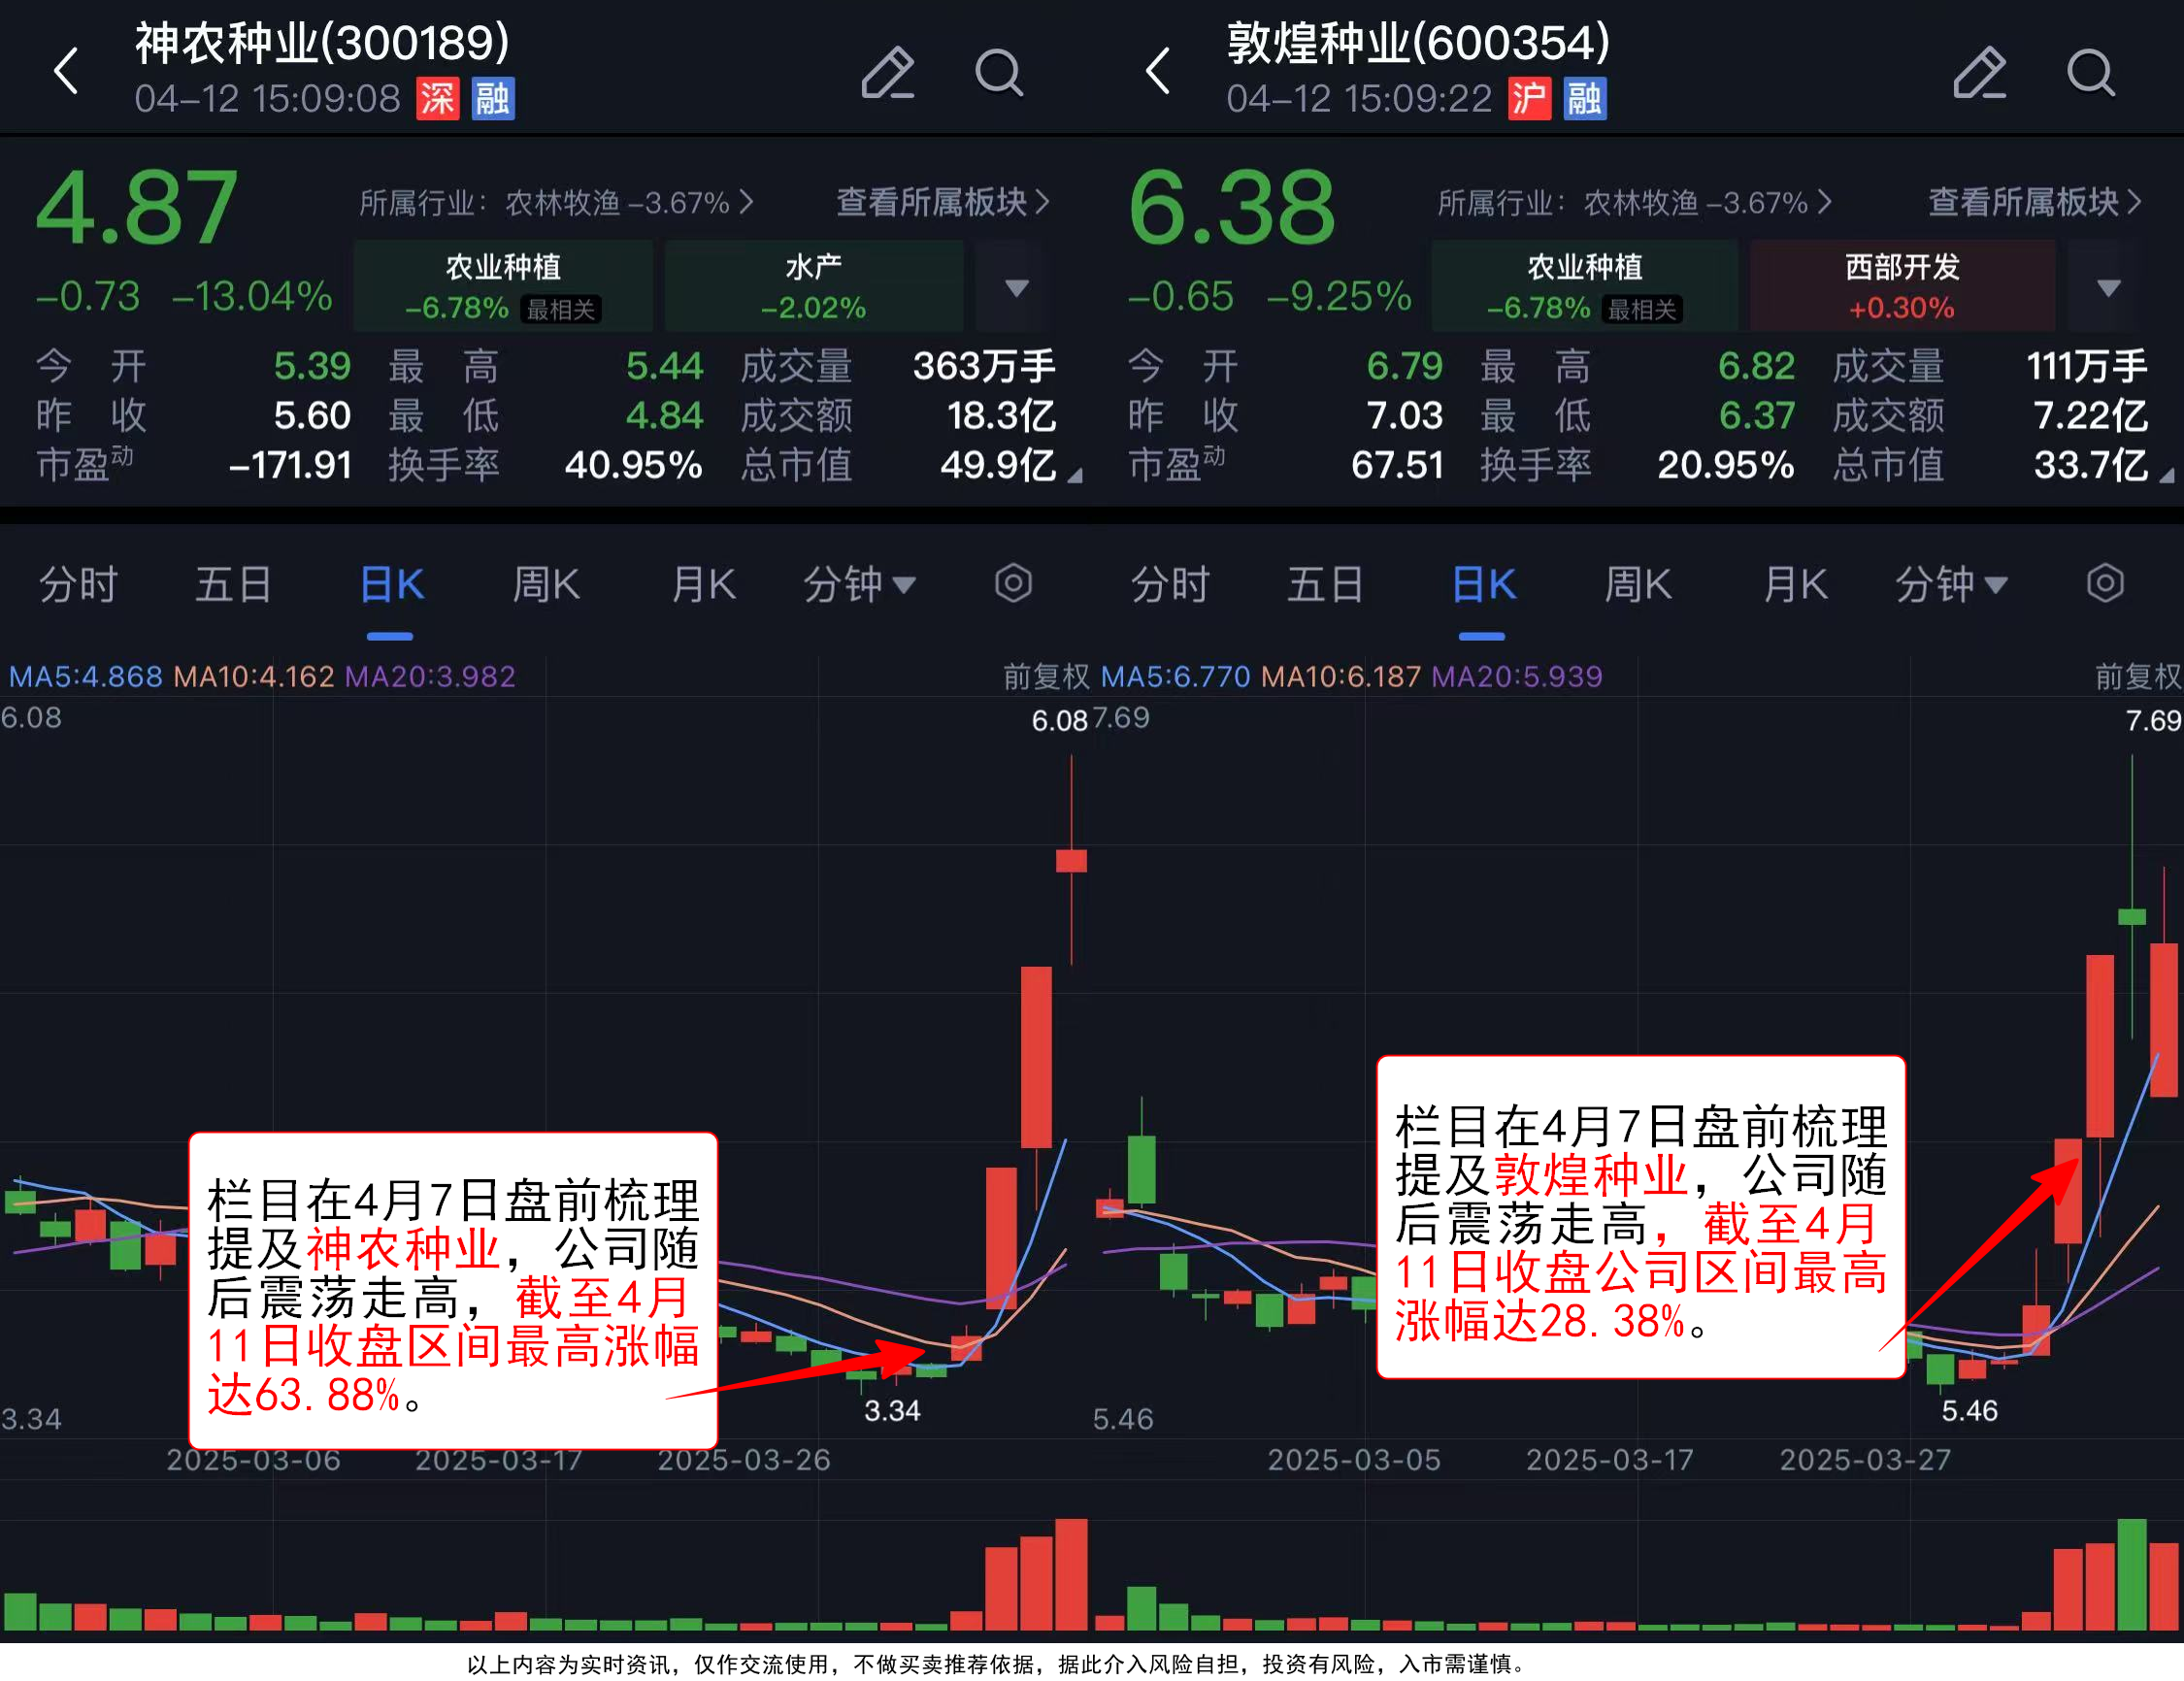Open chart settings icon on right chart

2105,583
